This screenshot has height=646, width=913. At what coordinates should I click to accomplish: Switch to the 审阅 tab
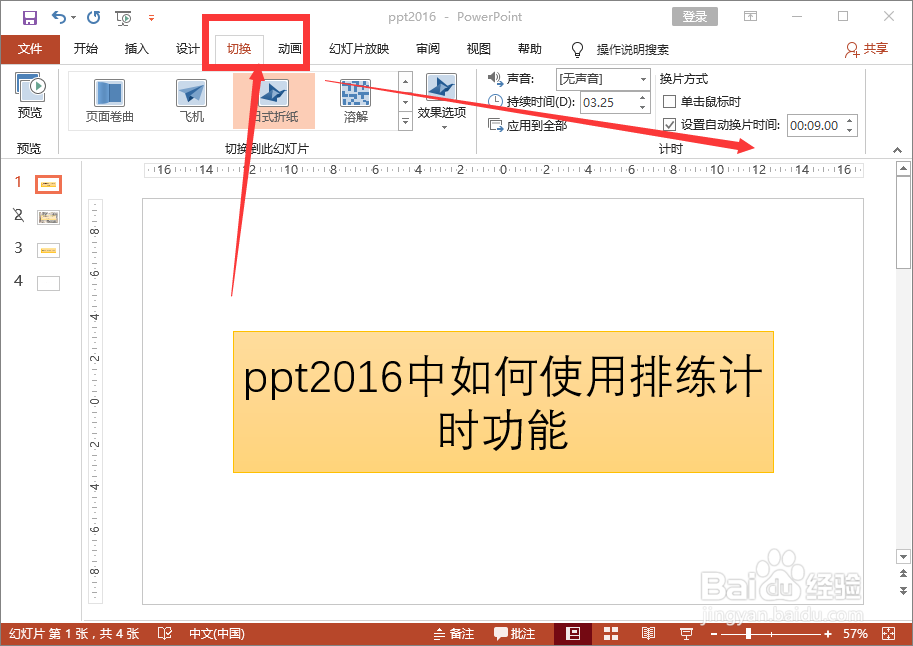[428, 49]
